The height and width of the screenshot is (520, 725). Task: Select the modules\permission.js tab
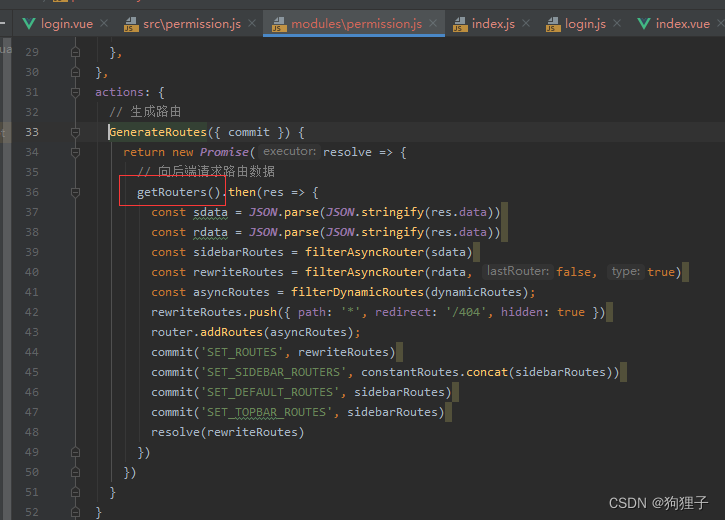[x=356, y=24]
